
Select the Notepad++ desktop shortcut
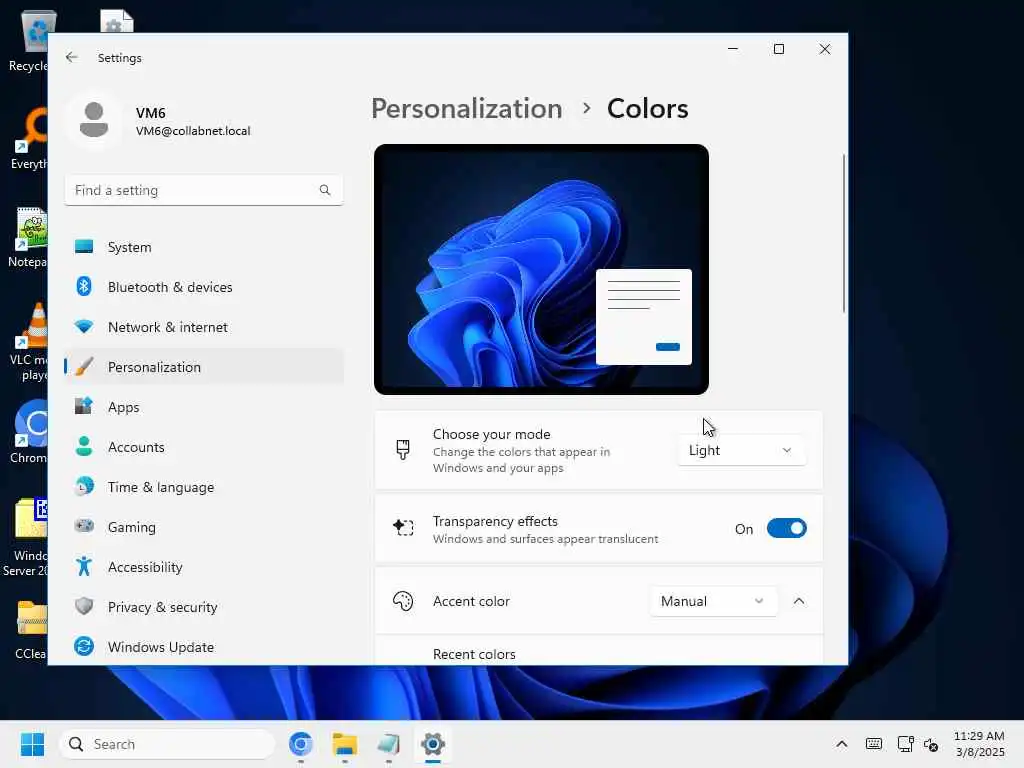28,236
